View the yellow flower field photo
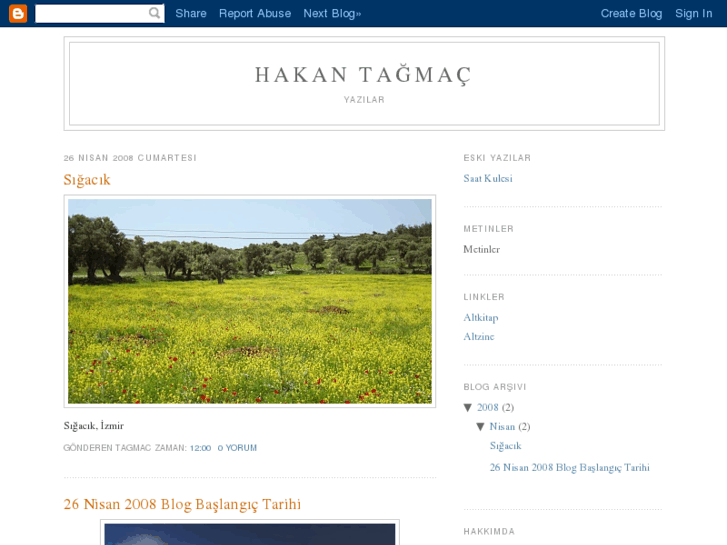This screenshot has height=545, width=727. [249, 301]
